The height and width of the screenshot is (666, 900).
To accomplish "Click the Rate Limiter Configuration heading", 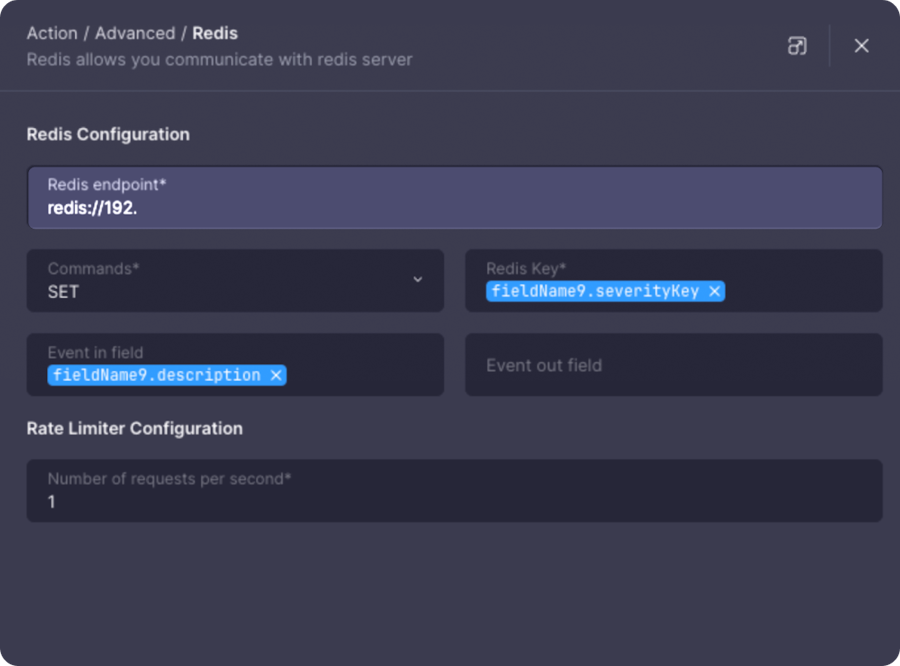I will (x=135, y=428).
